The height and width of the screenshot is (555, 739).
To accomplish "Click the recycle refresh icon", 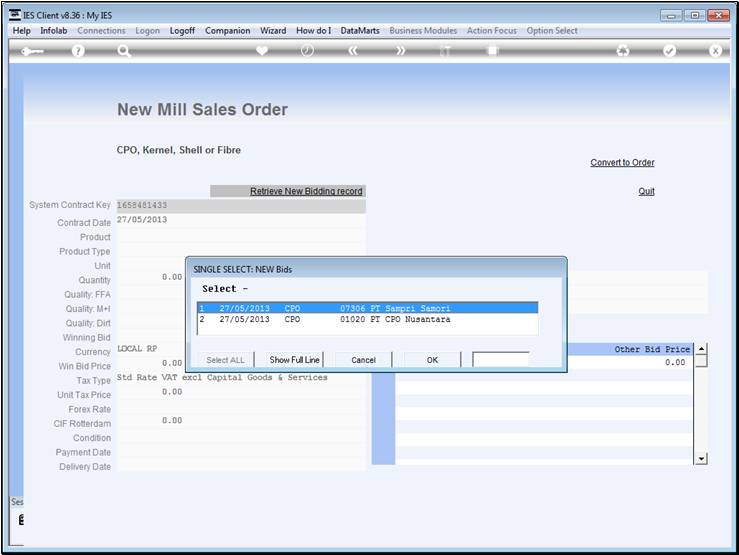I will [623, 51].
